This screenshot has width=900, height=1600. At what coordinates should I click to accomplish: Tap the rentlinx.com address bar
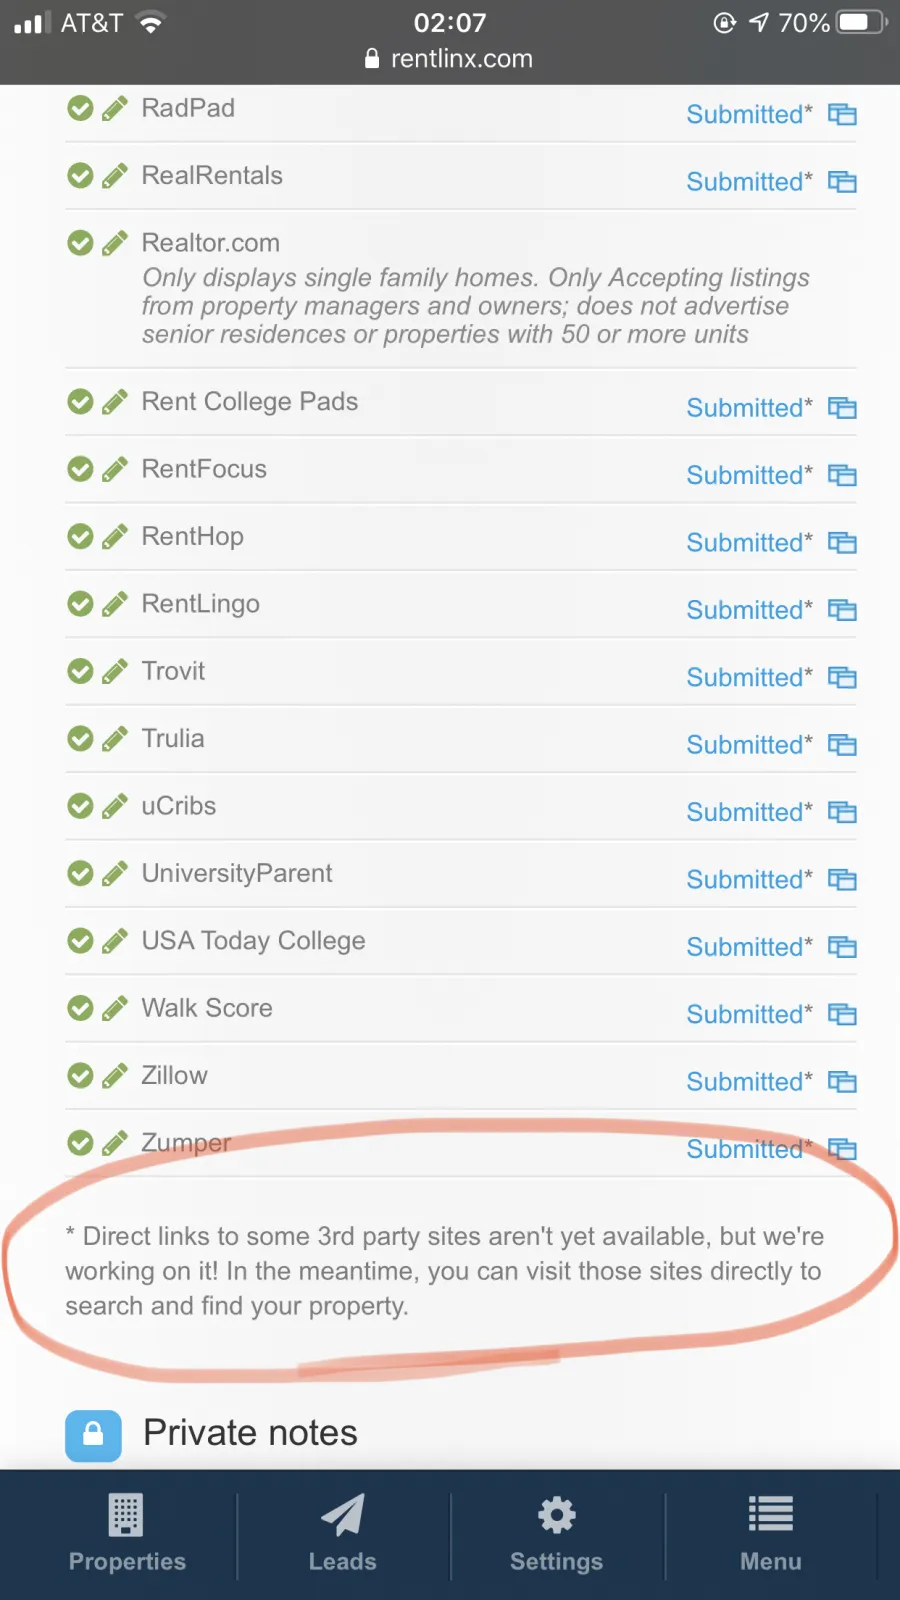click(450, 59)
